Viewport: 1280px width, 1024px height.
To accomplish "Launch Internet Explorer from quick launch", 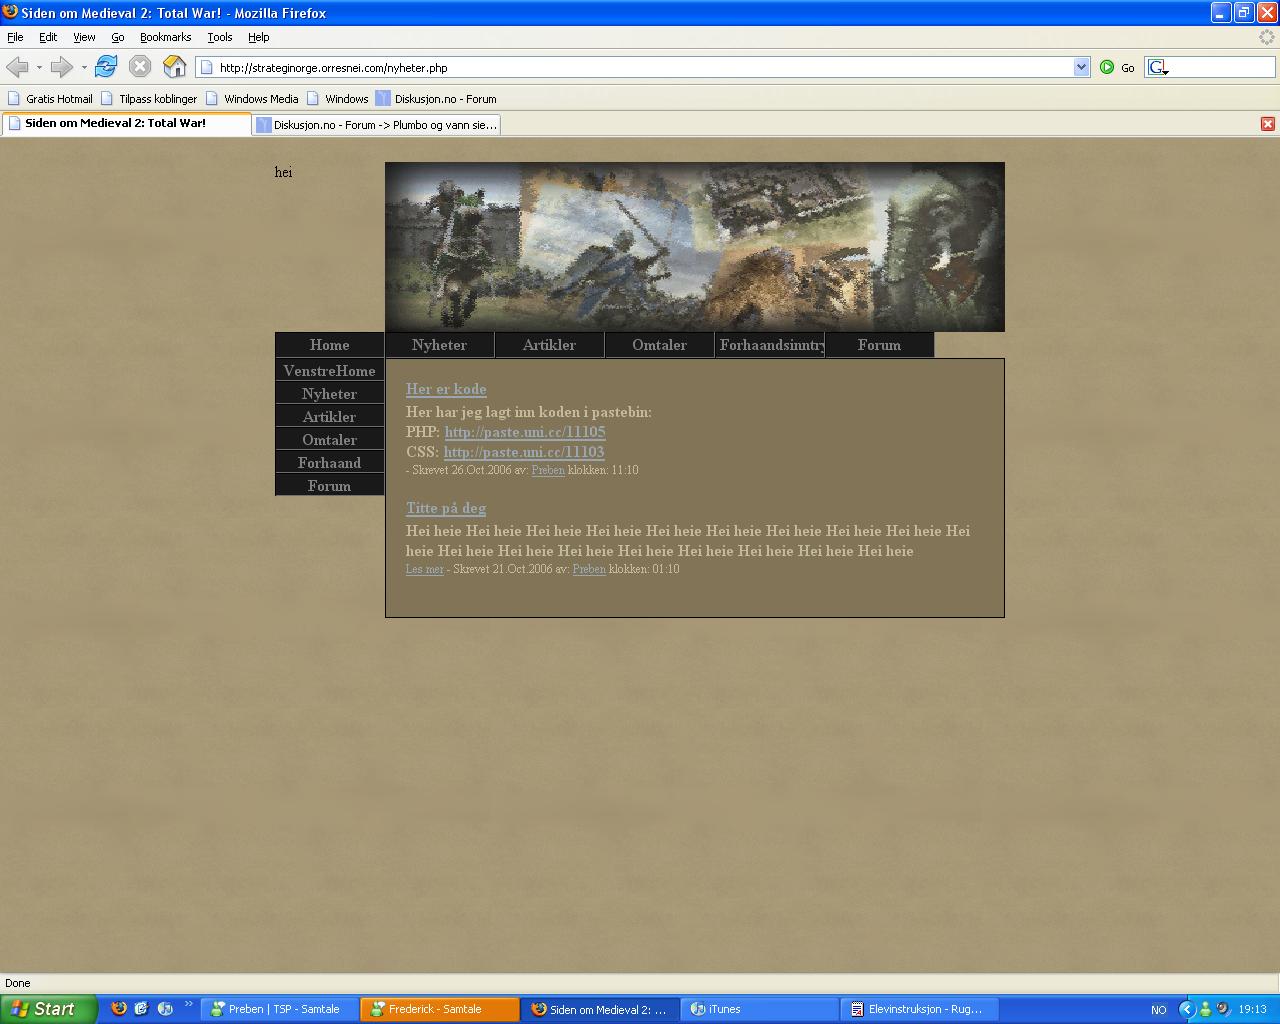I will tap(142, 1009).
